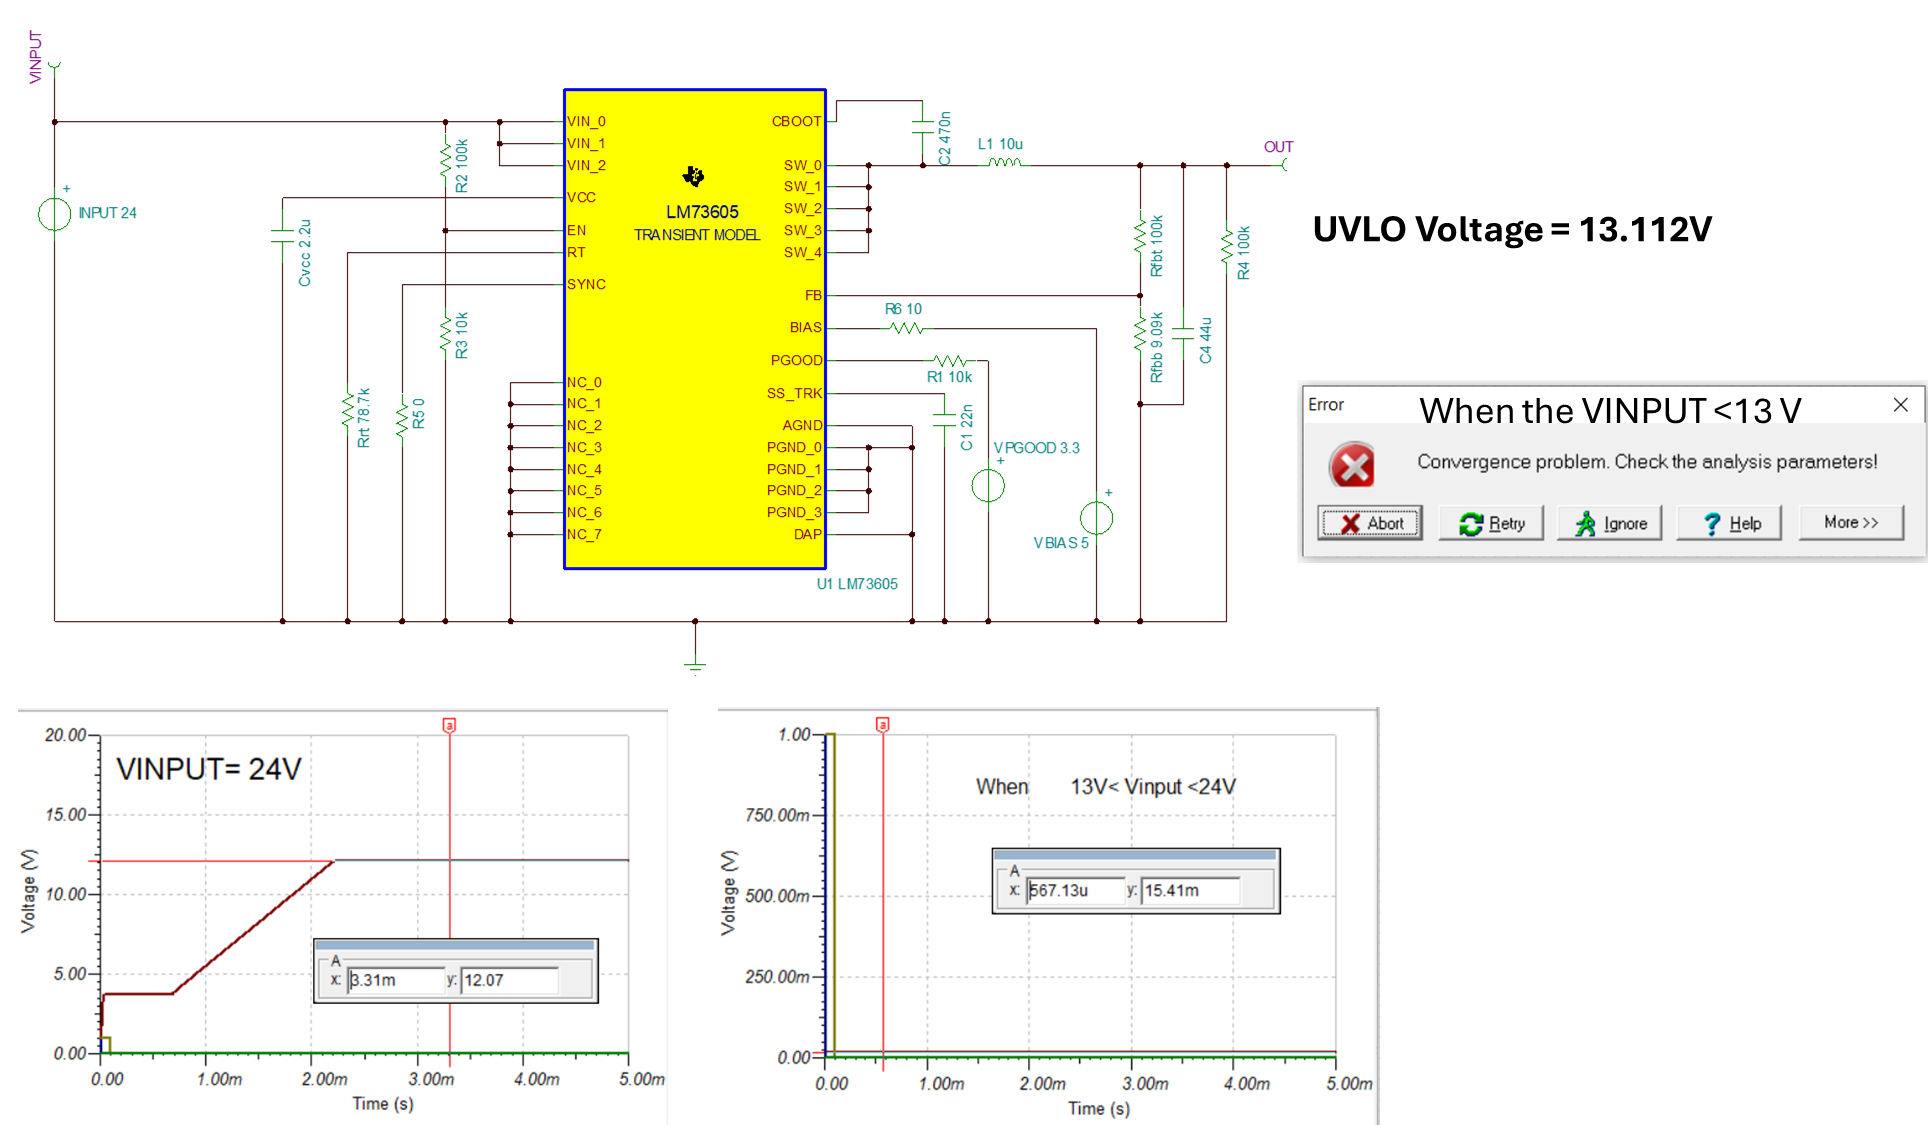Click the TI logo on the LM73605 block
1928x1125 pixels.
[x=693, y=177]
